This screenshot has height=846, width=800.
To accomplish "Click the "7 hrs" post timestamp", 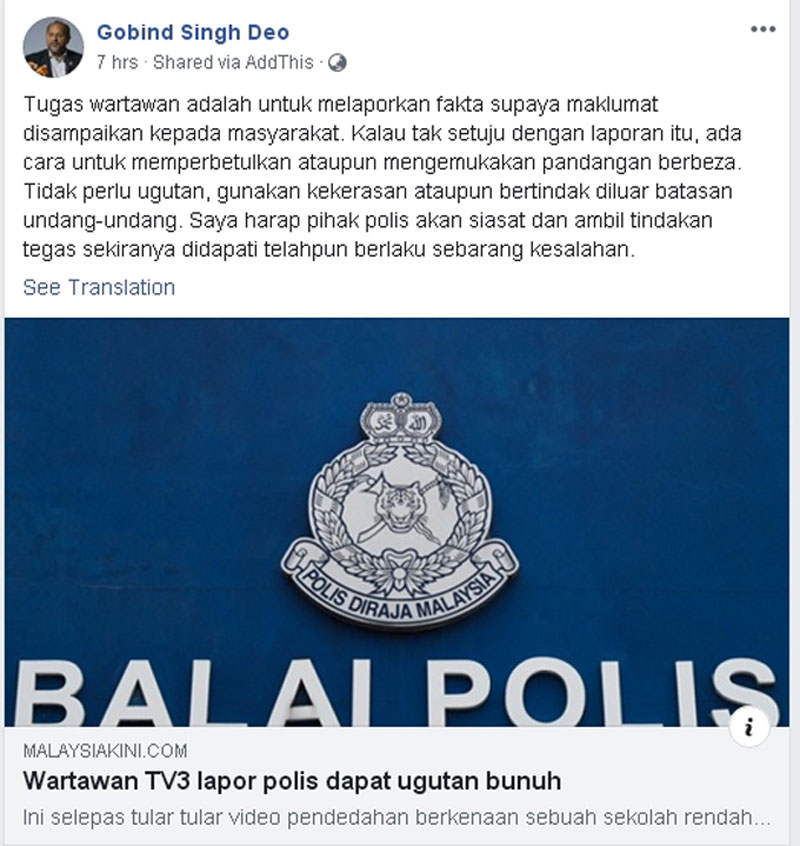I will pyautogui.click(x=118, y=63).
